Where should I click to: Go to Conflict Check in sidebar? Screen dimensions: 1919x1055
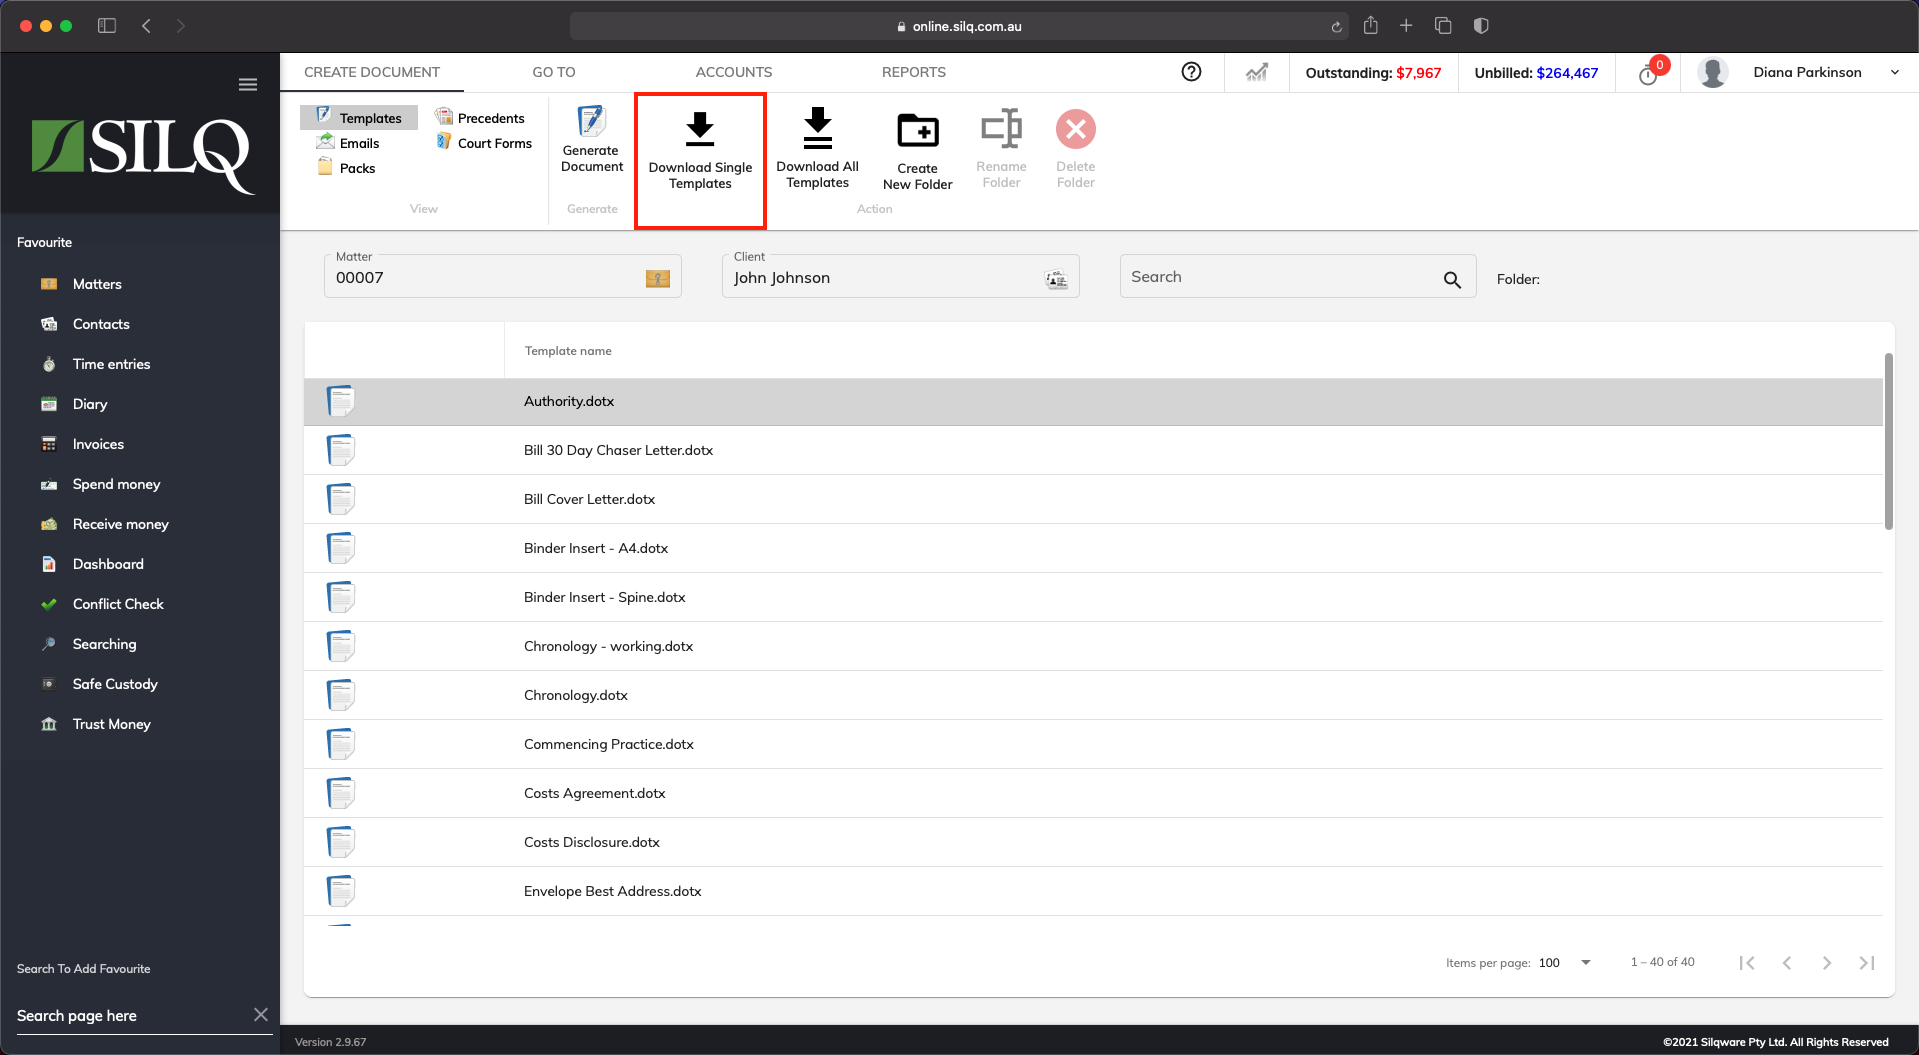coord(117,604)
